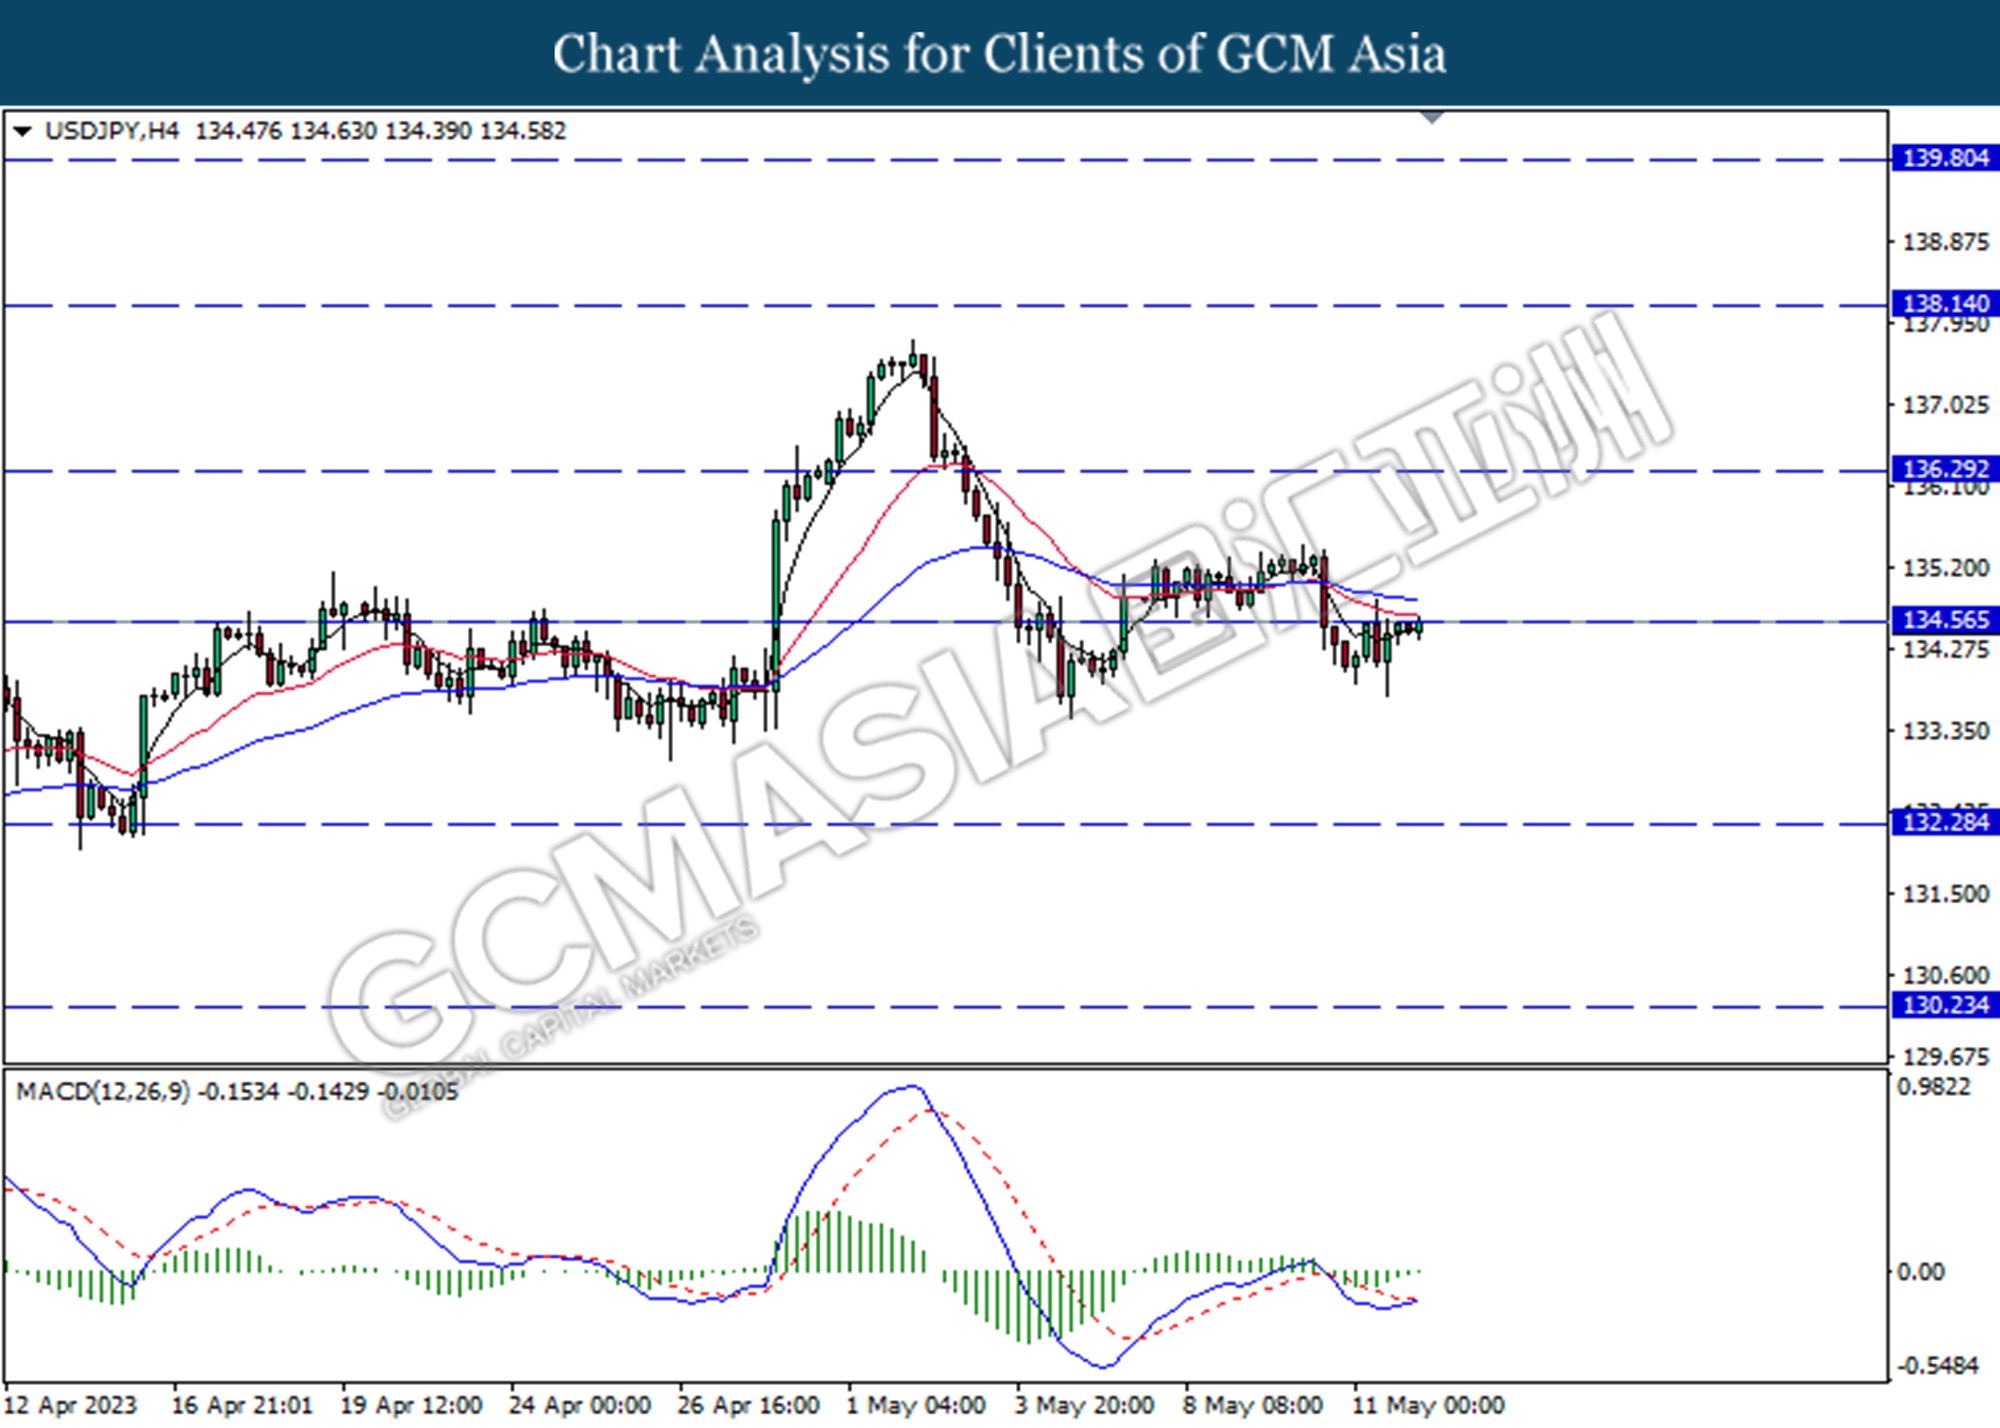Click the highest candlestick near 137.9 peak
This screenshot has width=2000, height=1428.
[x=912, y=358]
